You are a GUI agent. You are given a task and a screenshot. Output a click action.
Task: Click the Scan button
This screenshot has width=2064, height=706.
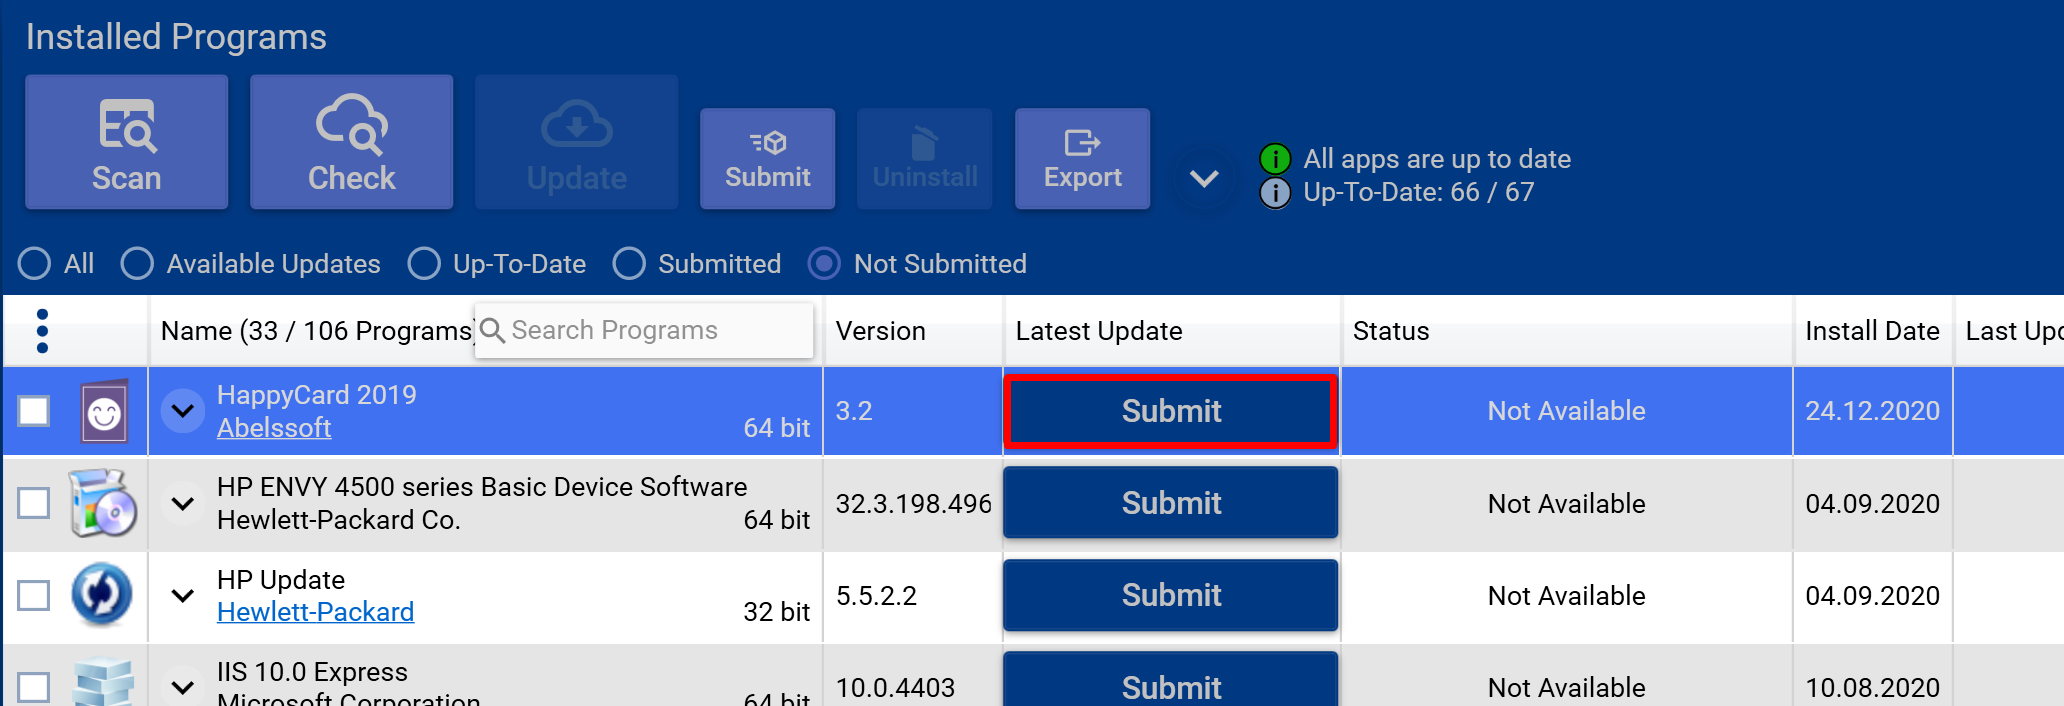[127, 142]
